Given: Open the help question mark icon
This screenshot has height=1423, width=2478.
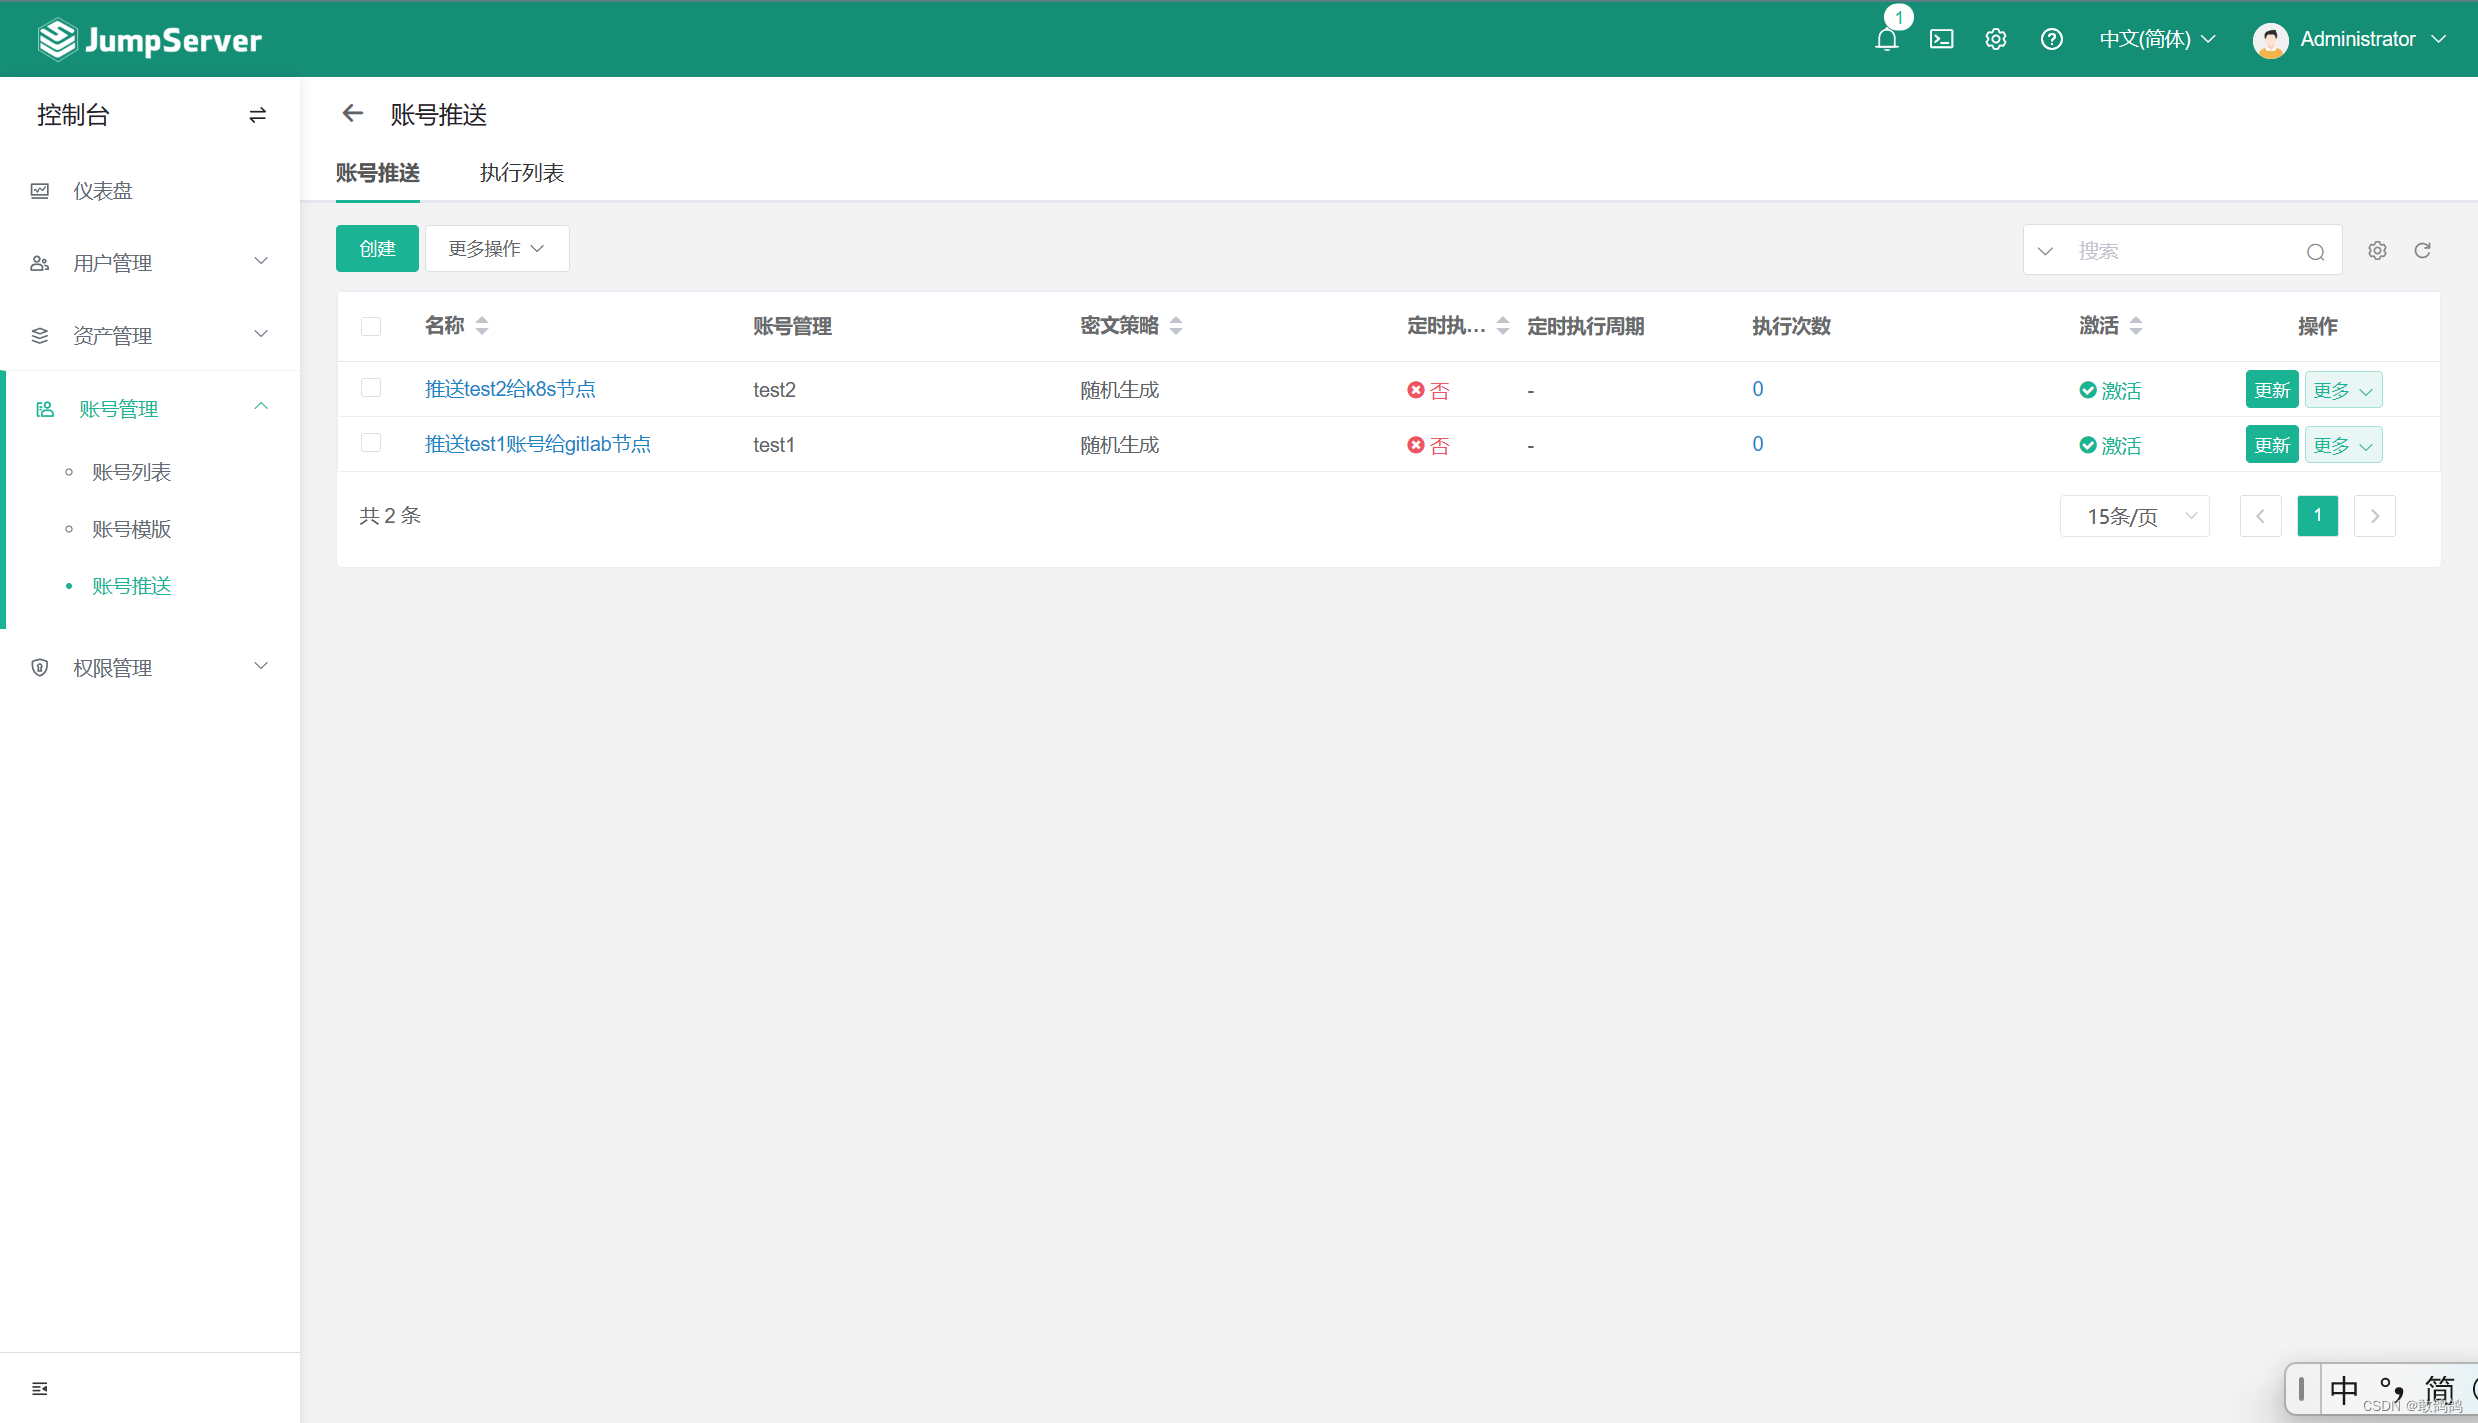Looking at the screenshot, I should [2051, 39].
